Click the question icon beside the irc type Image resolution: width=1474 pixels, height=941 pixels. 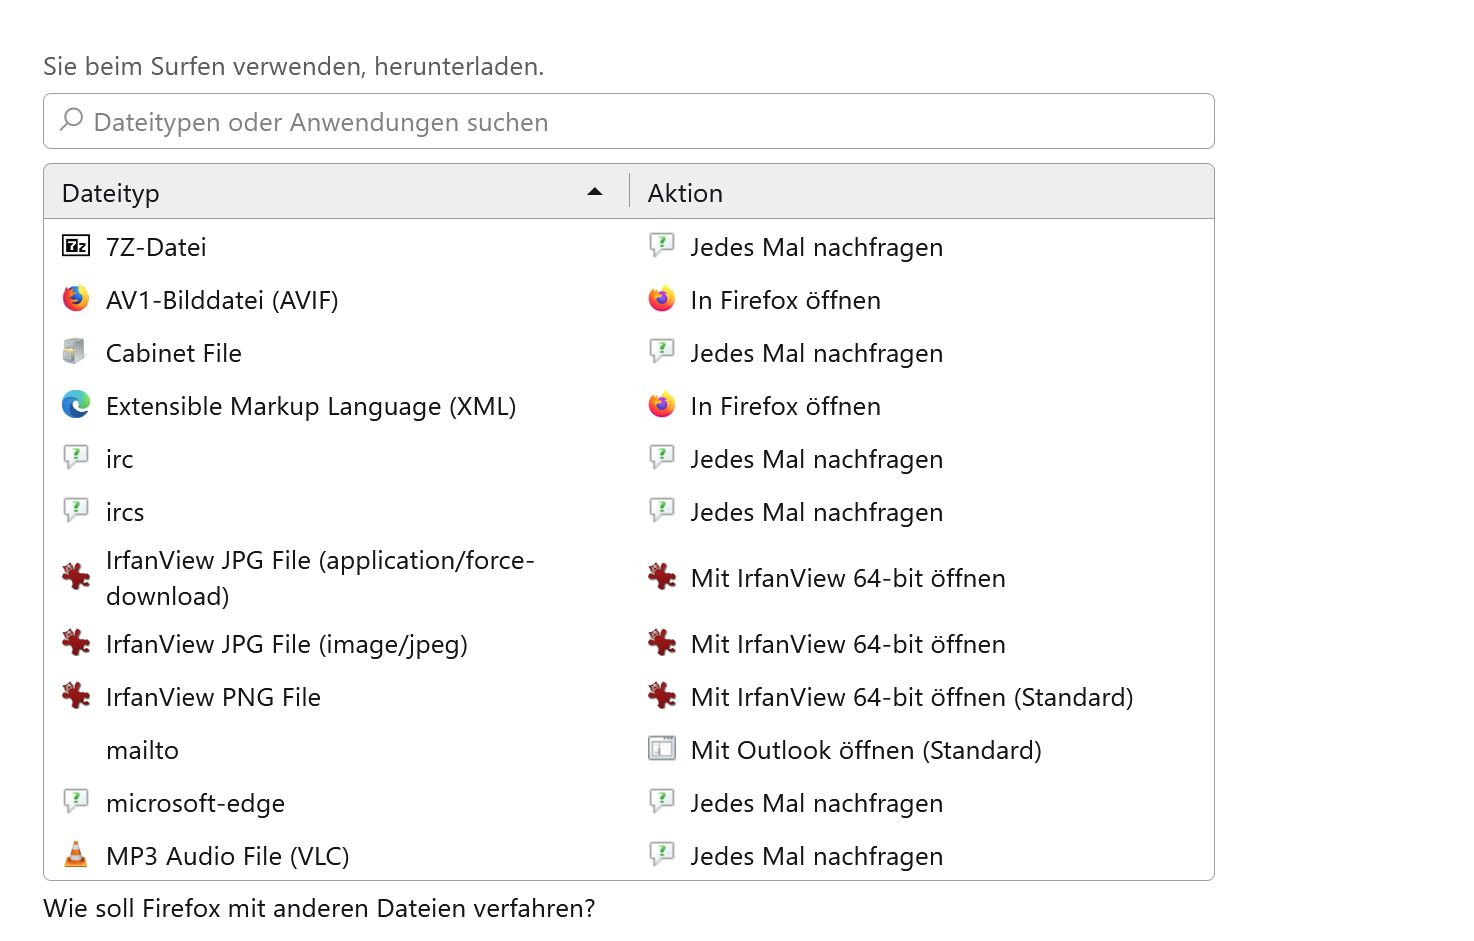click(76, 458)
